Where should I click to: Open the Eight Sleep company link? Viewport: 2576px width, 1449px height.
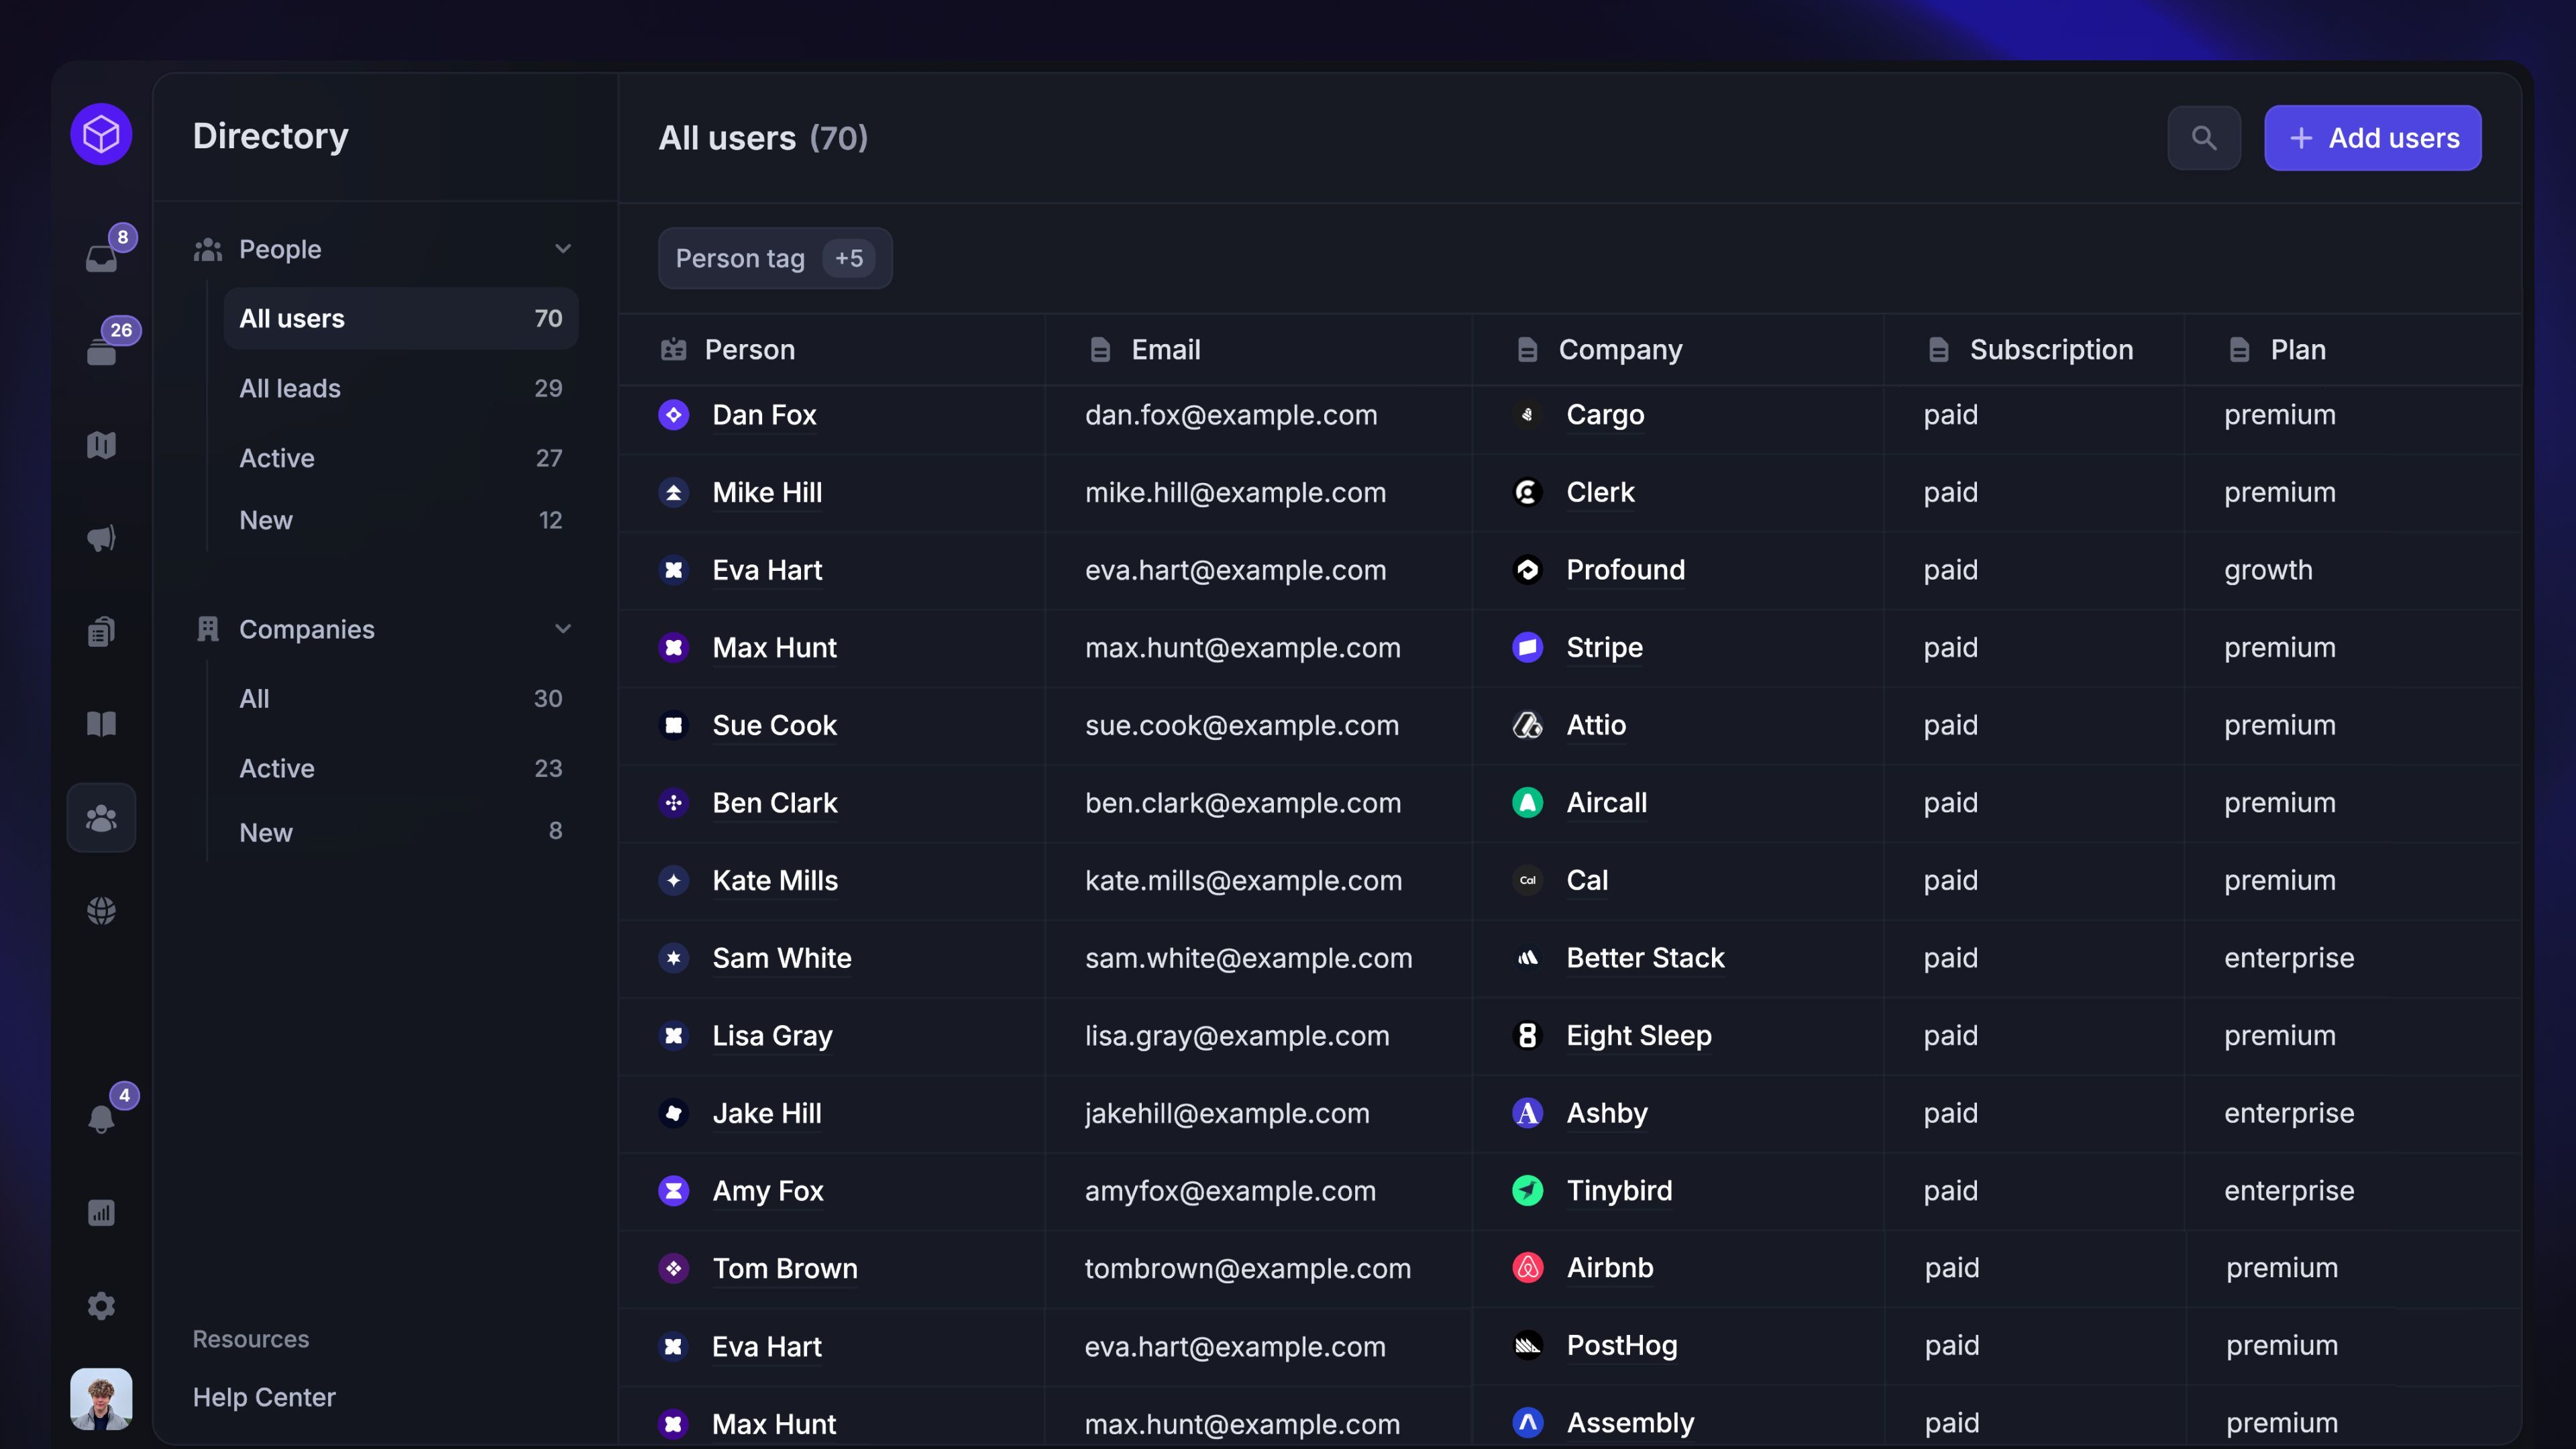pyautogui.click(x=1640, y=1035)
